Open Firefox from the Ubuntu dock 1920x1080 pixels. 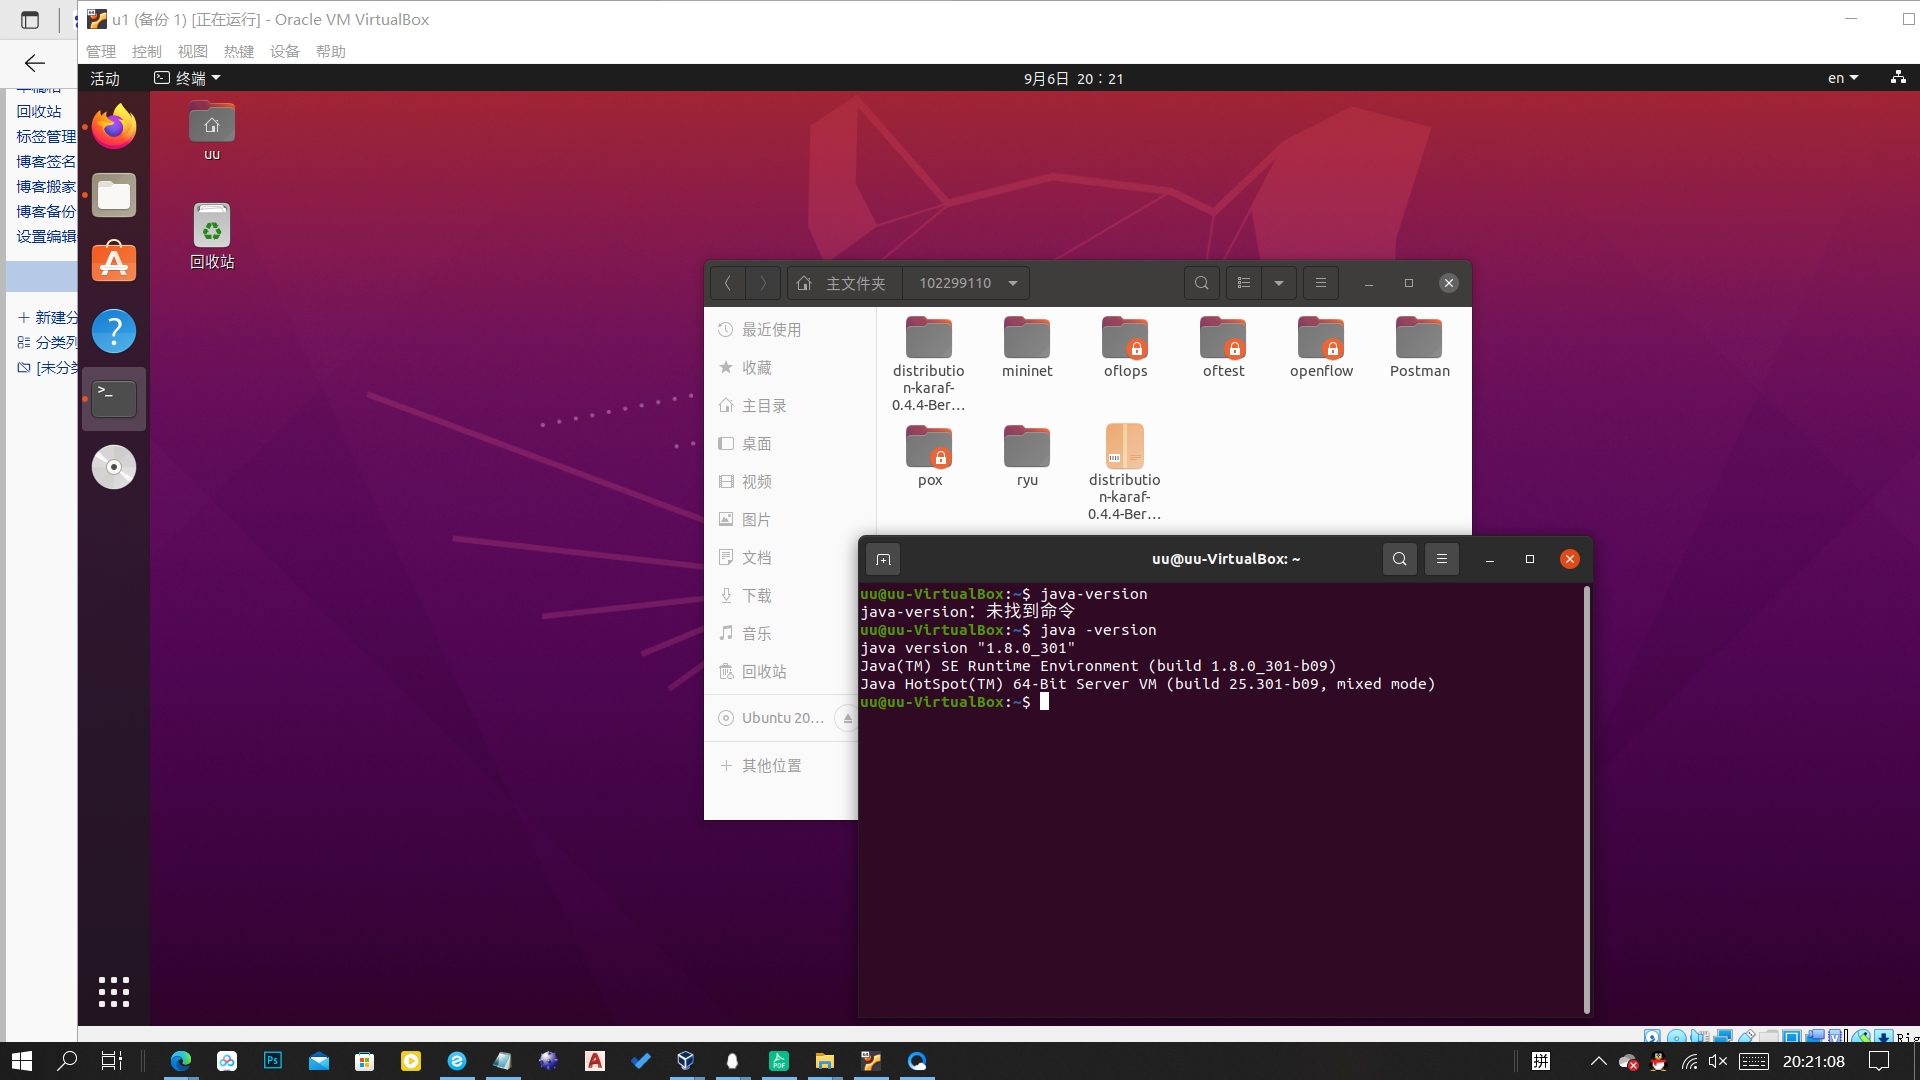pos(114,127)
